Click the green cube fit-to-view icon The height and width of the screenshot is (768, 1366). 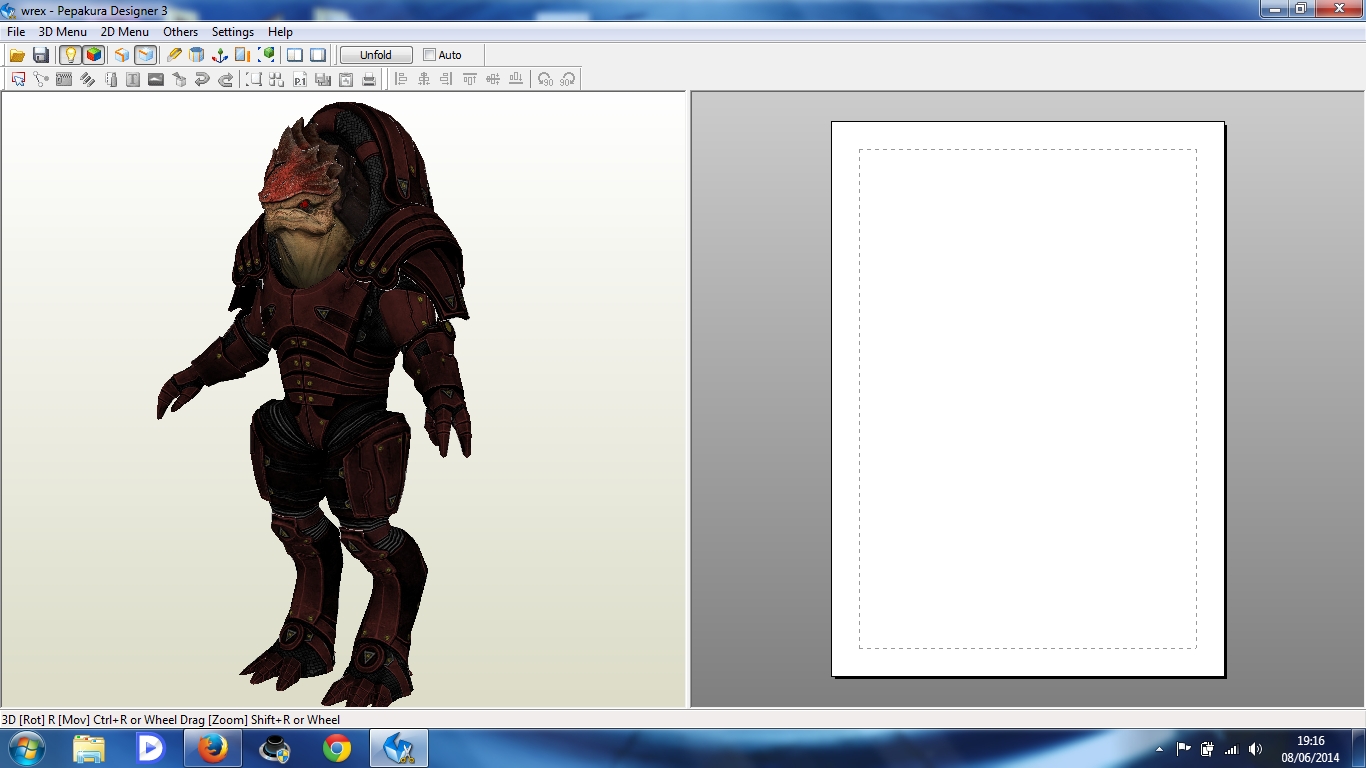coord(267,55)
